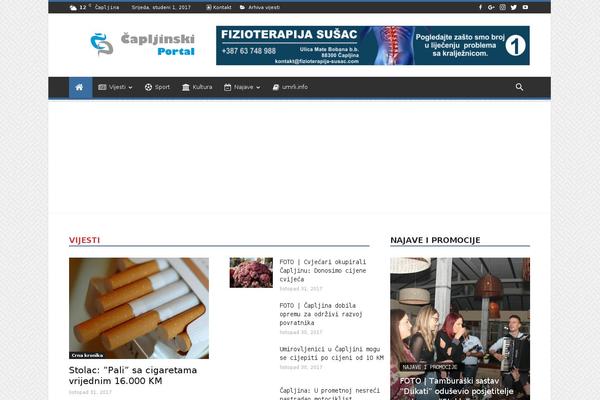Open the Facebook icon in top bar

click(x=480, y=7)
